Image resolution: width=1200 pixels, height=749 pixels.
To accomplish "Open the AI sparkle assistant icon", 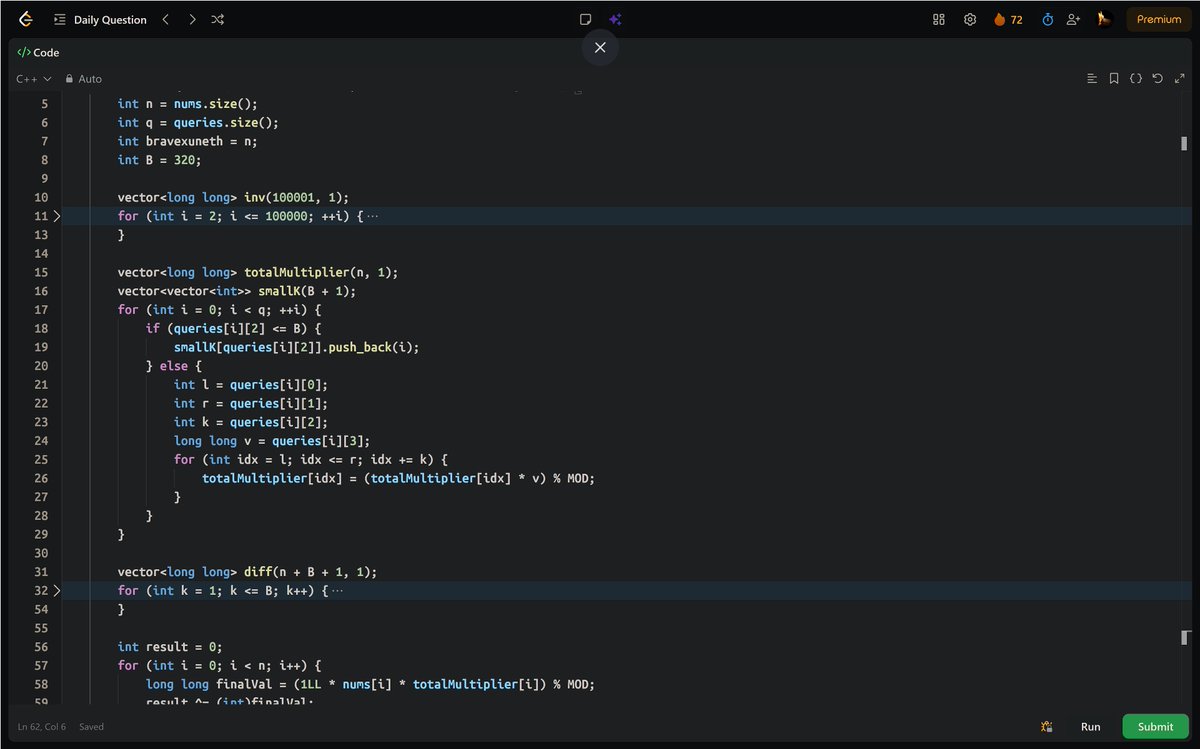I will pyautogui.click(x=615, y=19).
